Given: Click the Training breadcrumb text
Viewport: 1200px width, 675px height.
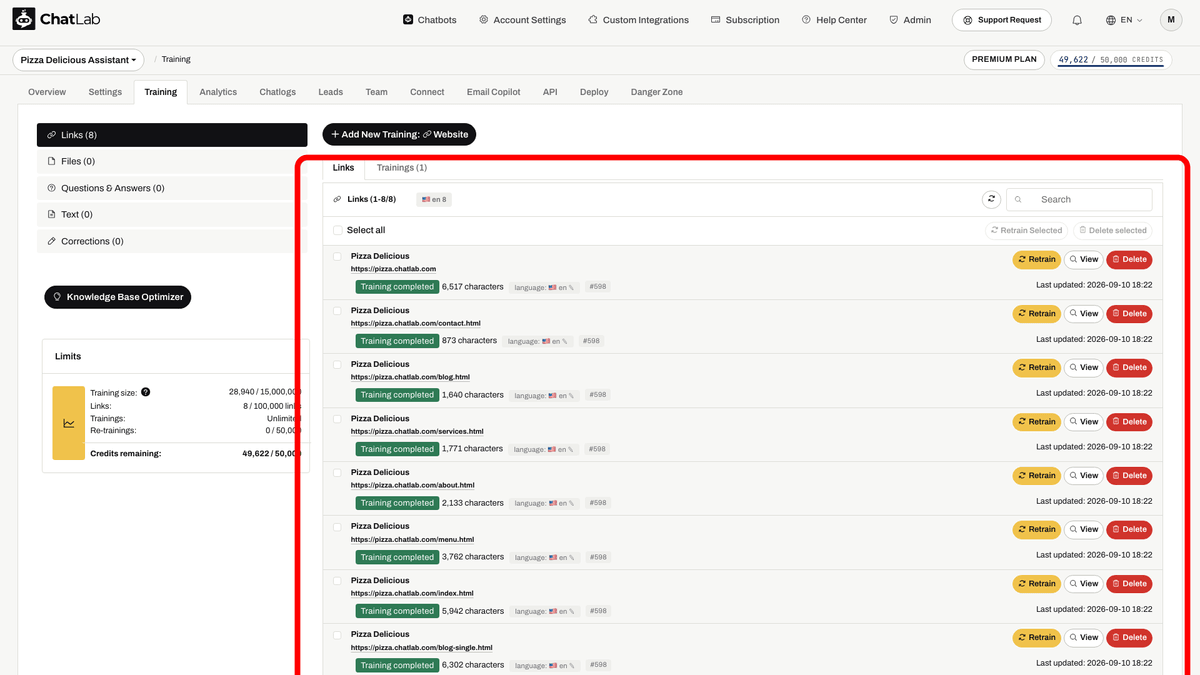Looking at the screenshot, I should click(x=176, y=60).
